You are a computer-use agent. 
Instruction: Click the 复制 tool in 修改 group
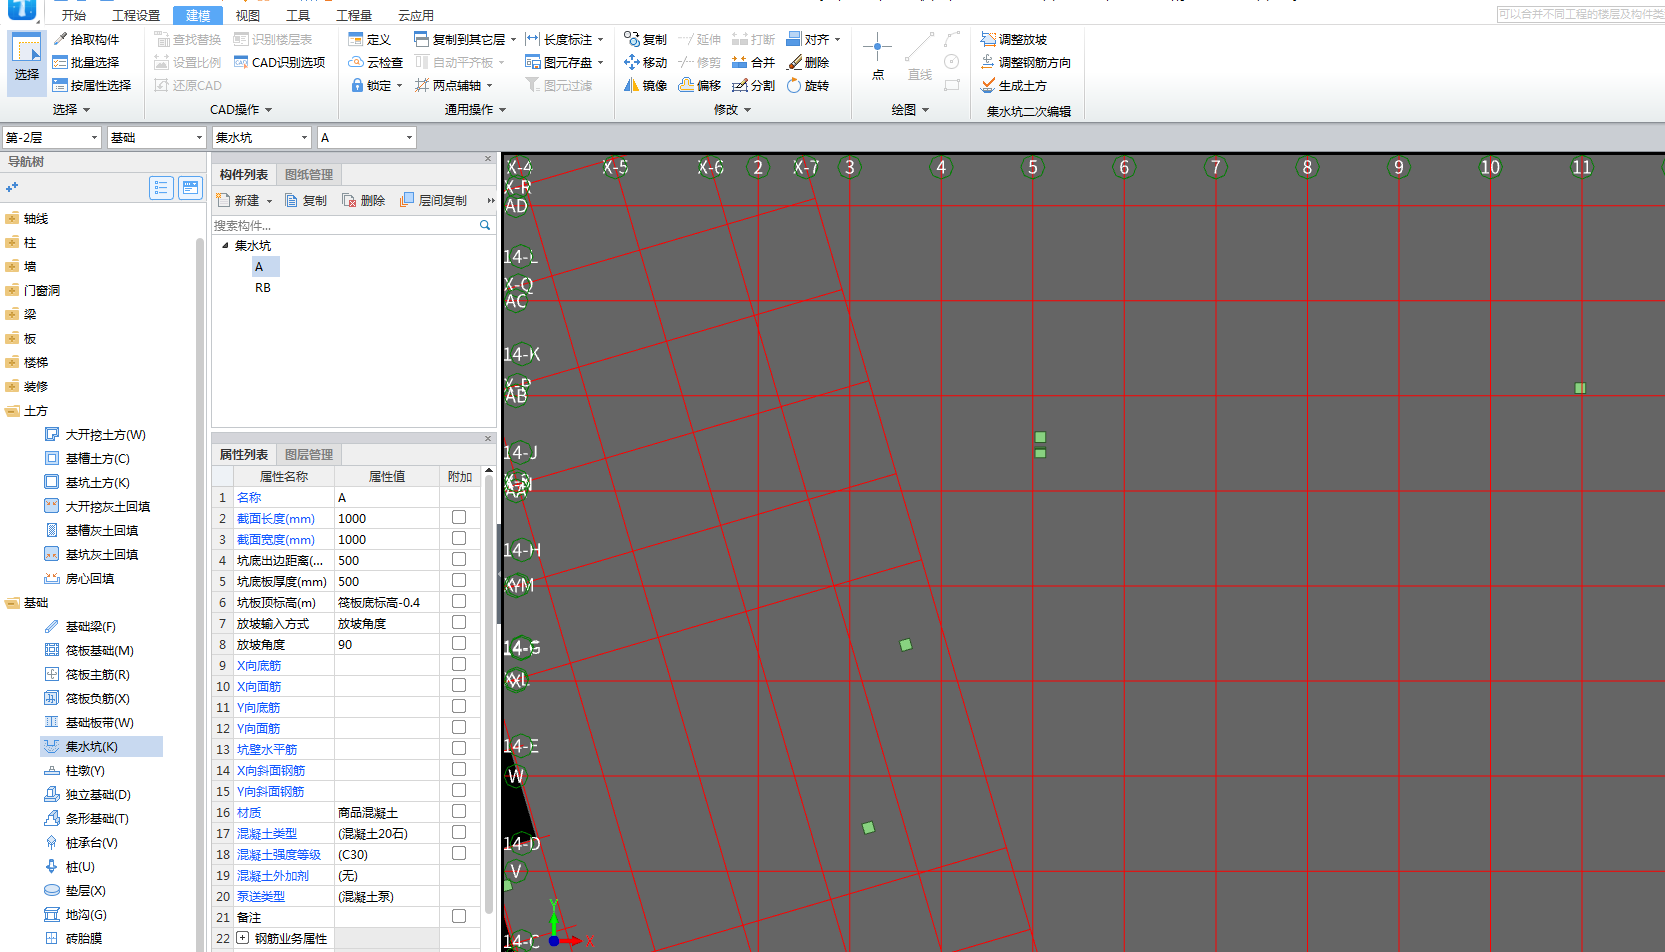[x=645, y=39]
